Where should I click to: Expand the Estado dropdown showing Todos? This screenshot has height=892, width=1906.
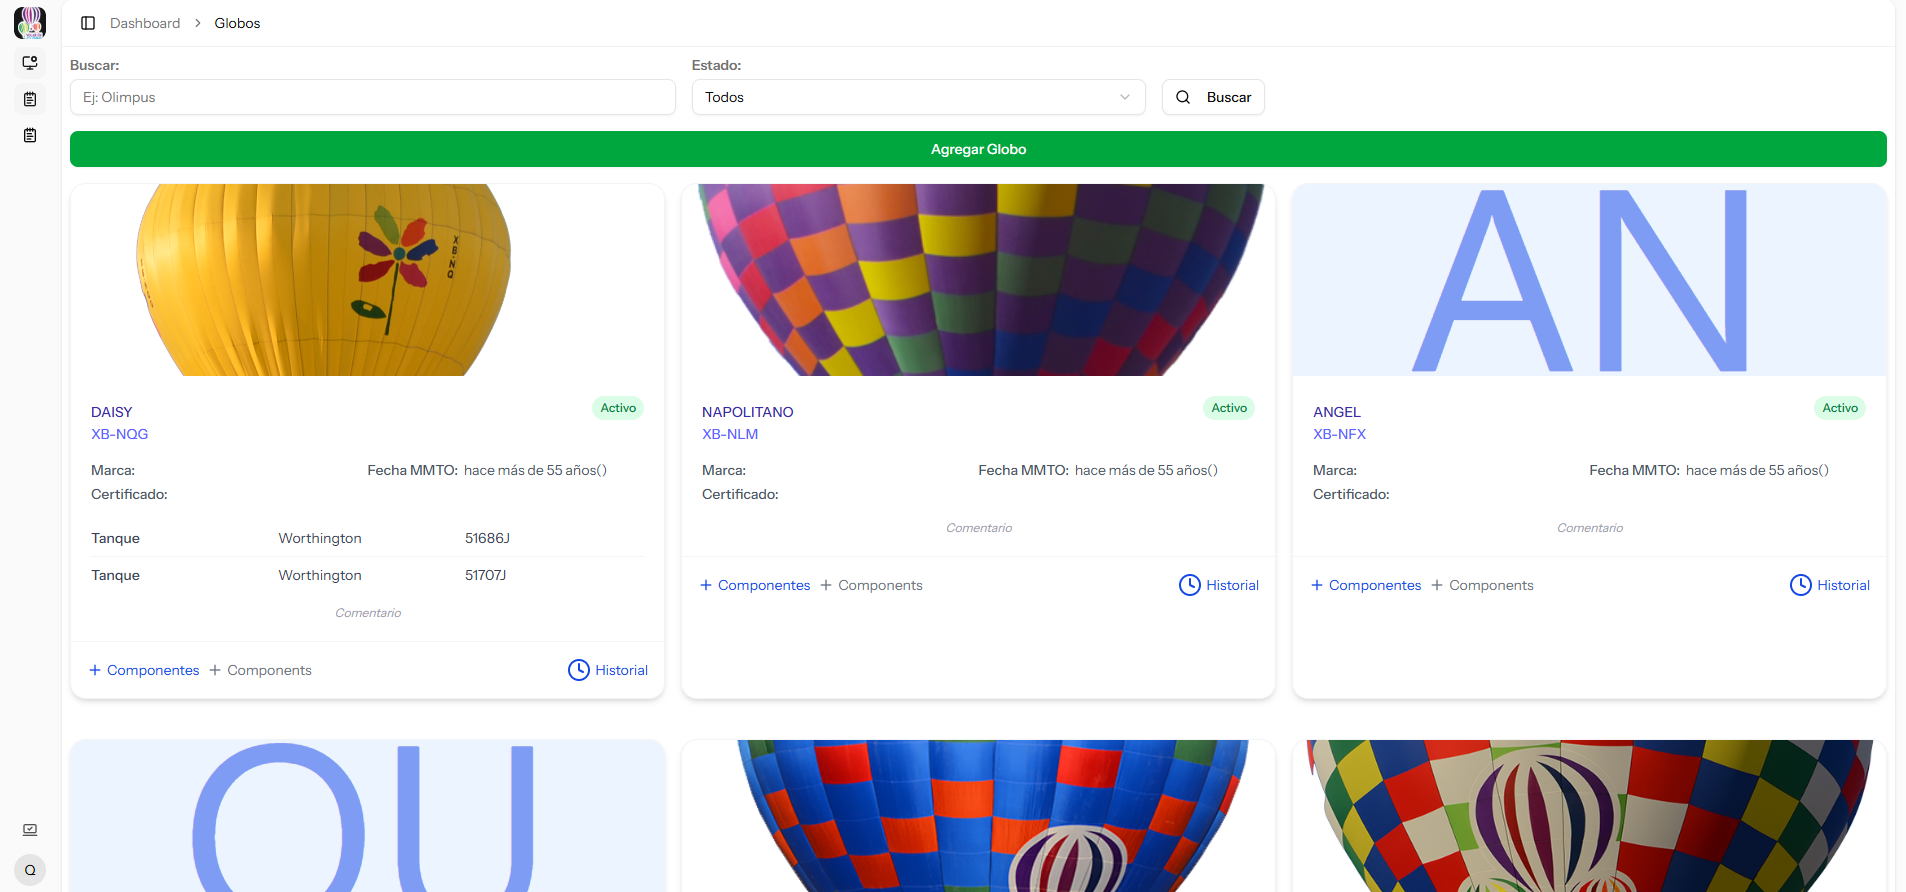918,97
